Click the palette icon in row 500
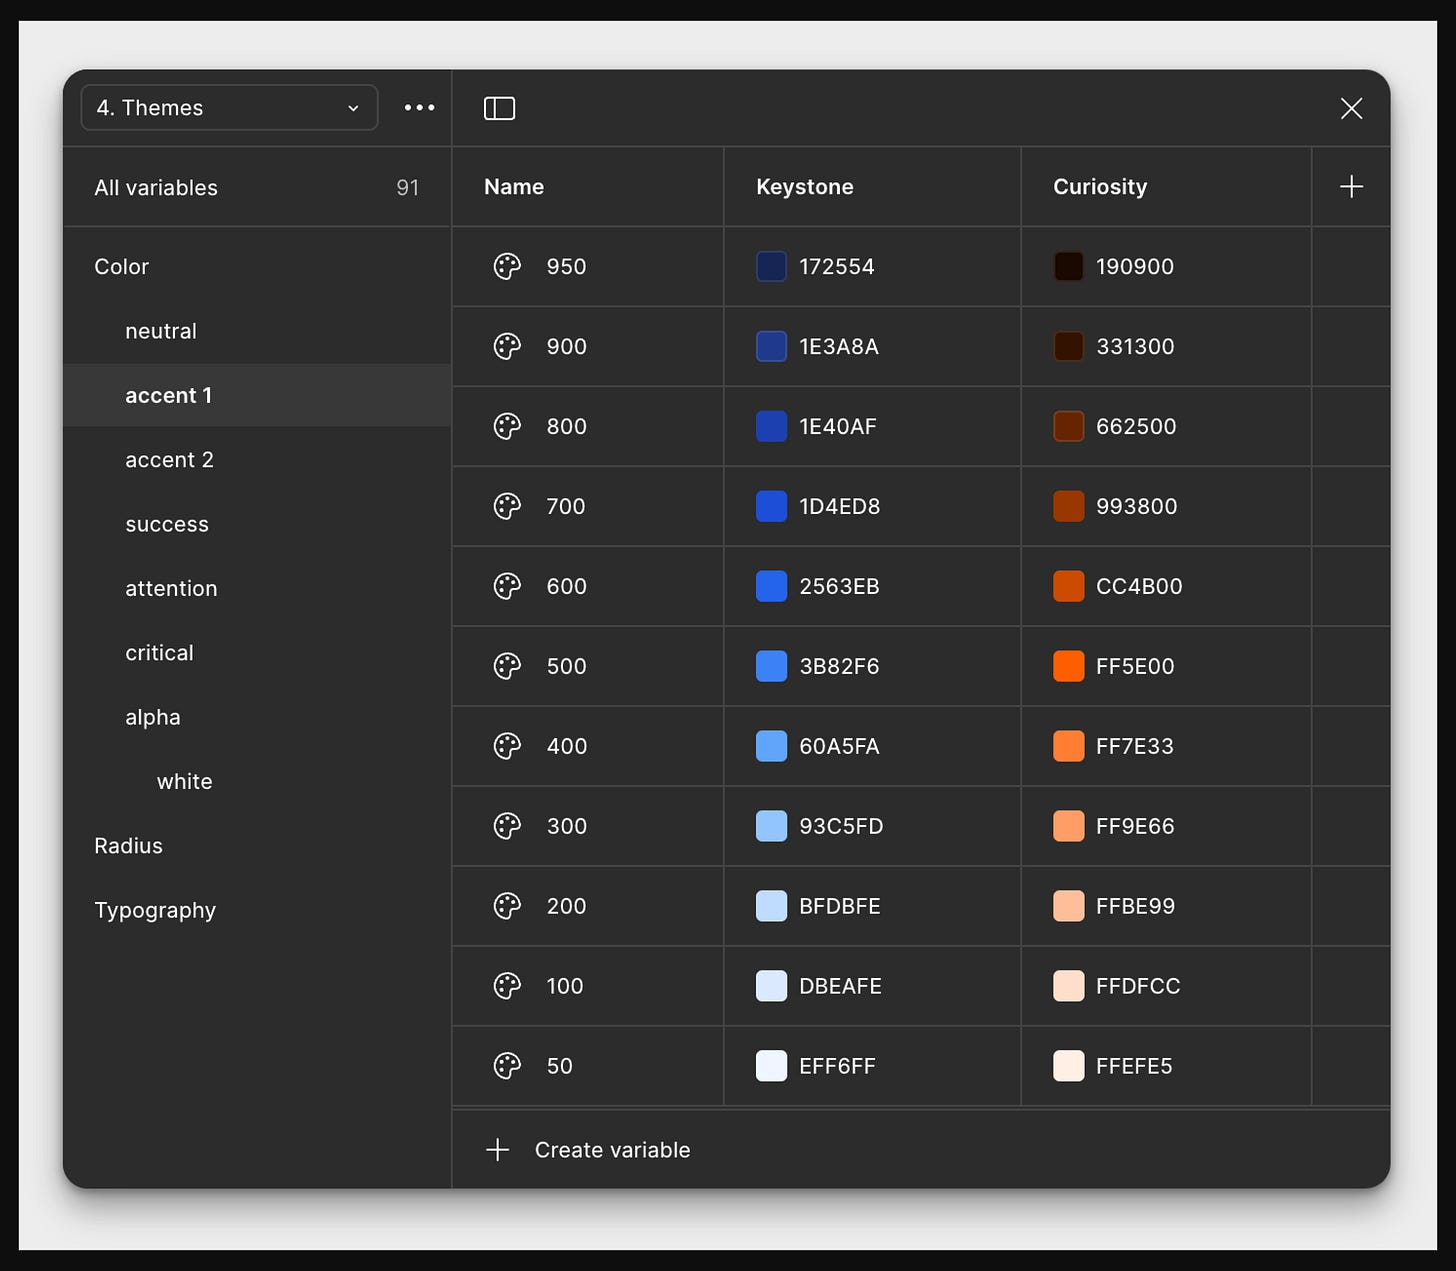 click(x=507, y=666)
